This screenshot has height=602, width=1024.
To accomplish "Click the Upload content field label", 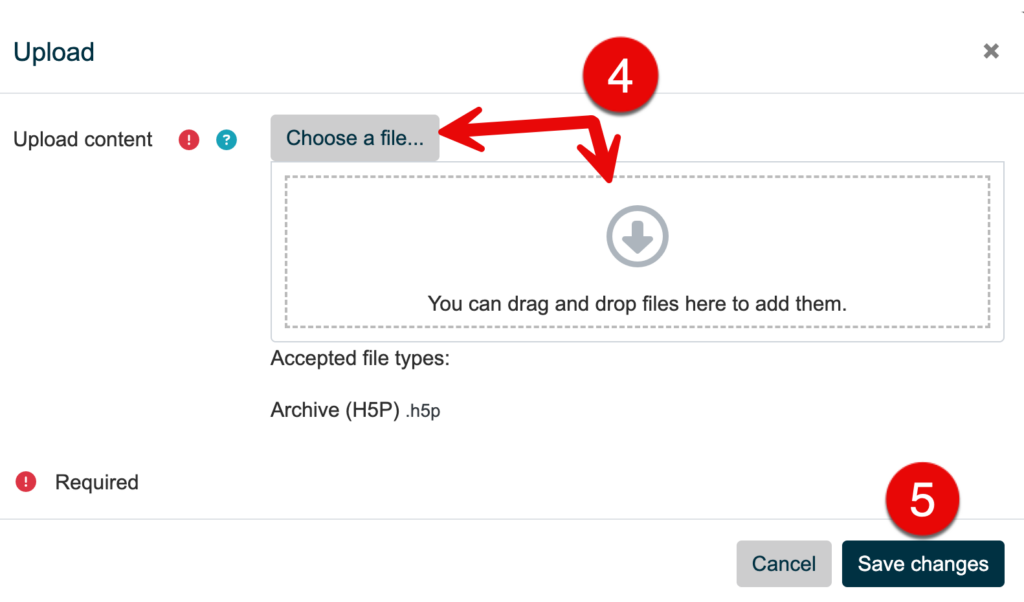I will tap(83, 139).
